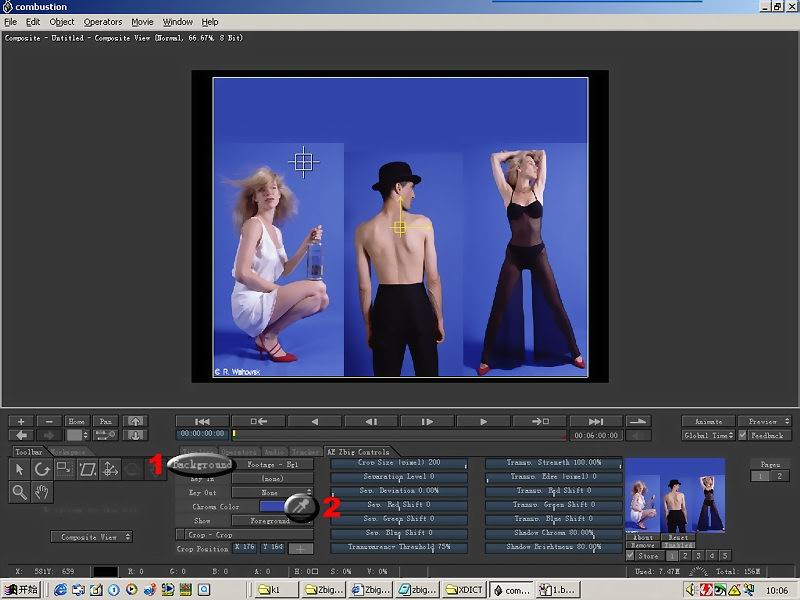Toggle the Crop - Crop checkbox
The height and width of the screenshot is (600, 800).
[180, 535]
